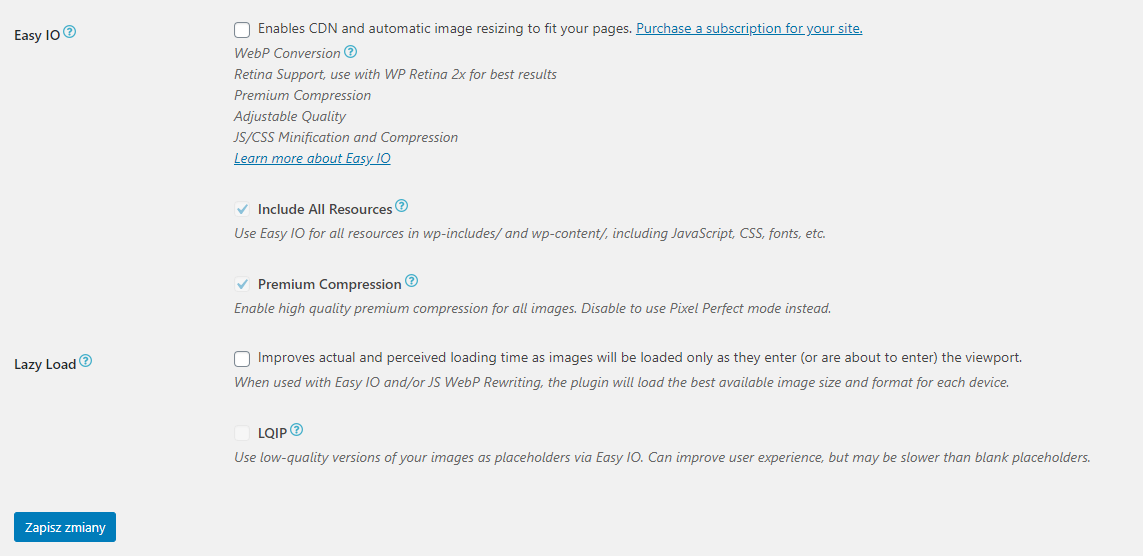Uncheck the Premium Compression checkbox
This screenshot has height=556, width=1143.
[242, 284]
